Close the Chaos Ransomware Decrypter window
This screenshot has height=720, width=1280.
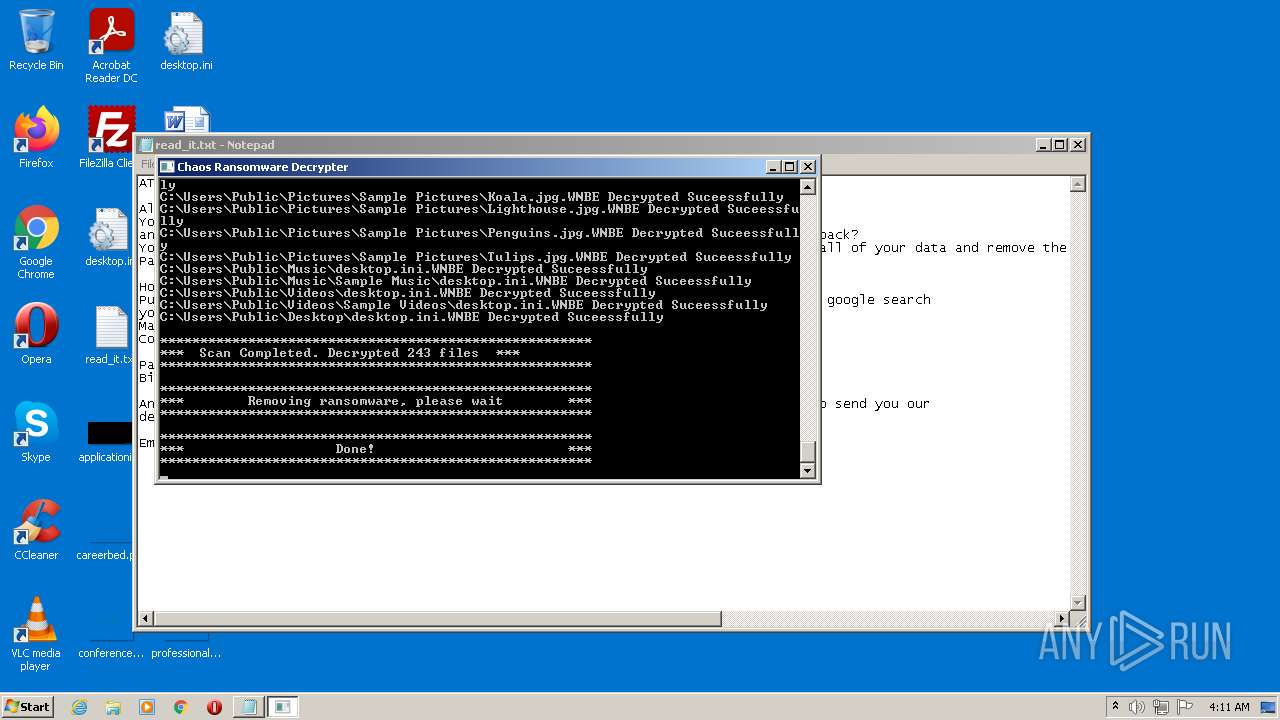click(808, 167)
